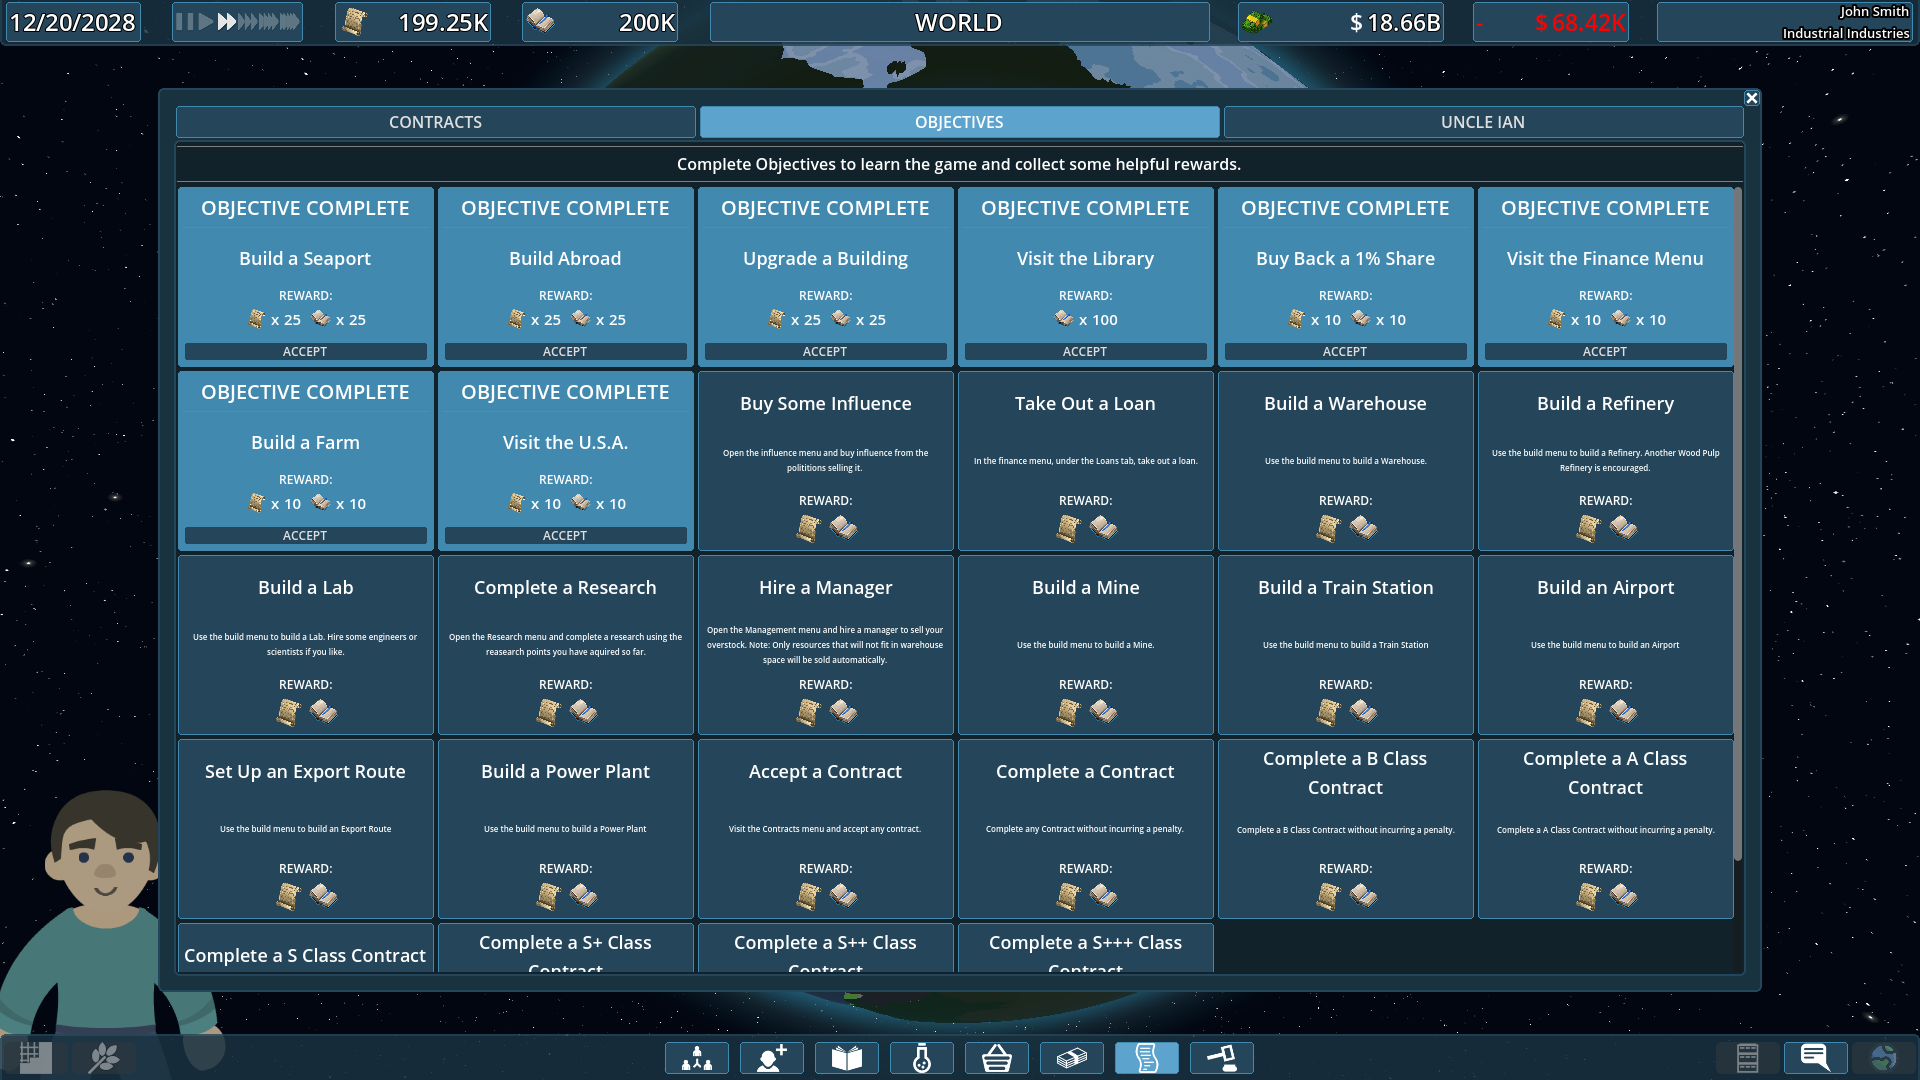
Task: Open the market basket icon
Action: (997, 1058)
